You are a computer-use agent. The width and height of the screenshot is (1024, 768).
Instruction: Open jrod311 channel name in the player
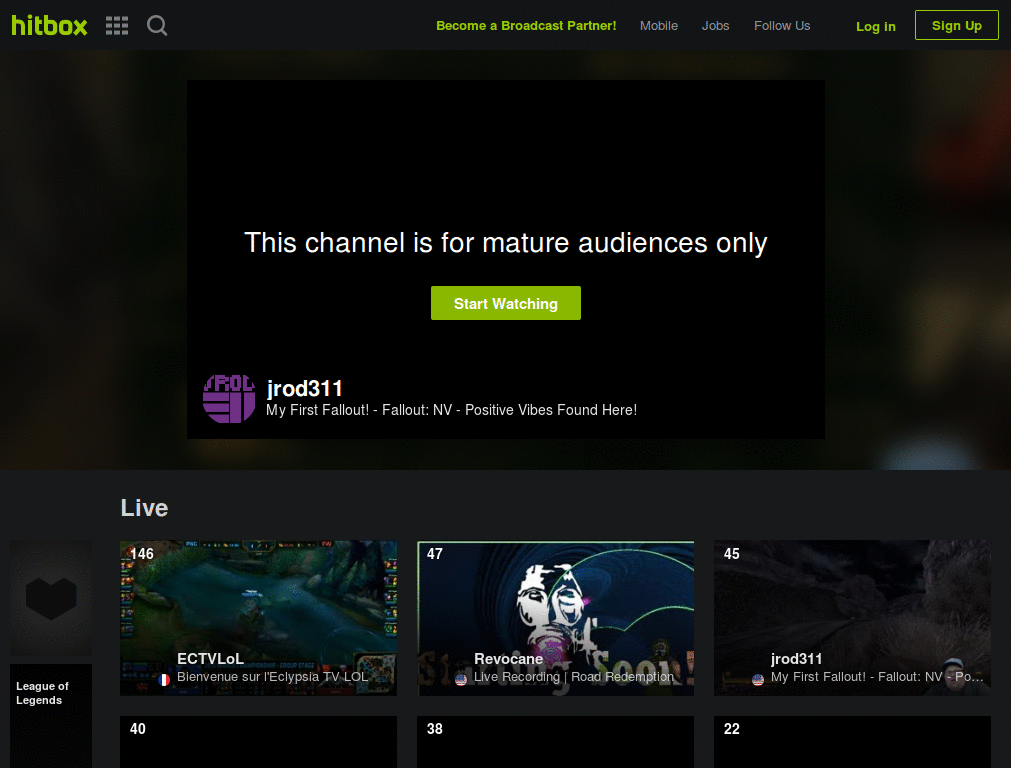coord(304,389)
